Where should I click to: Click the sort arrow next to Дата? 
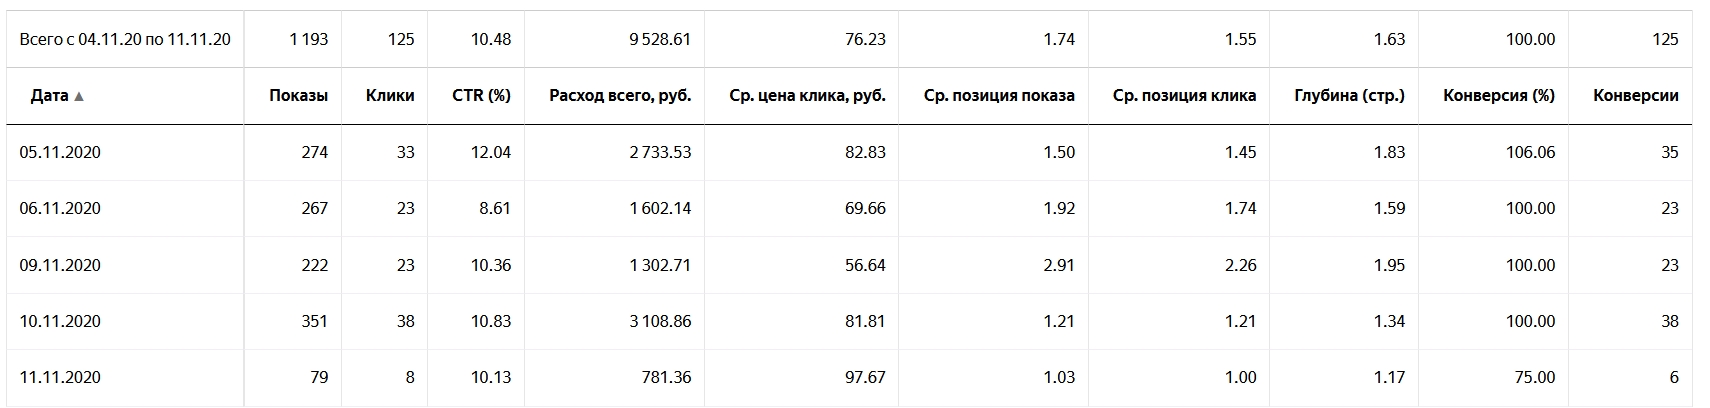79,96
